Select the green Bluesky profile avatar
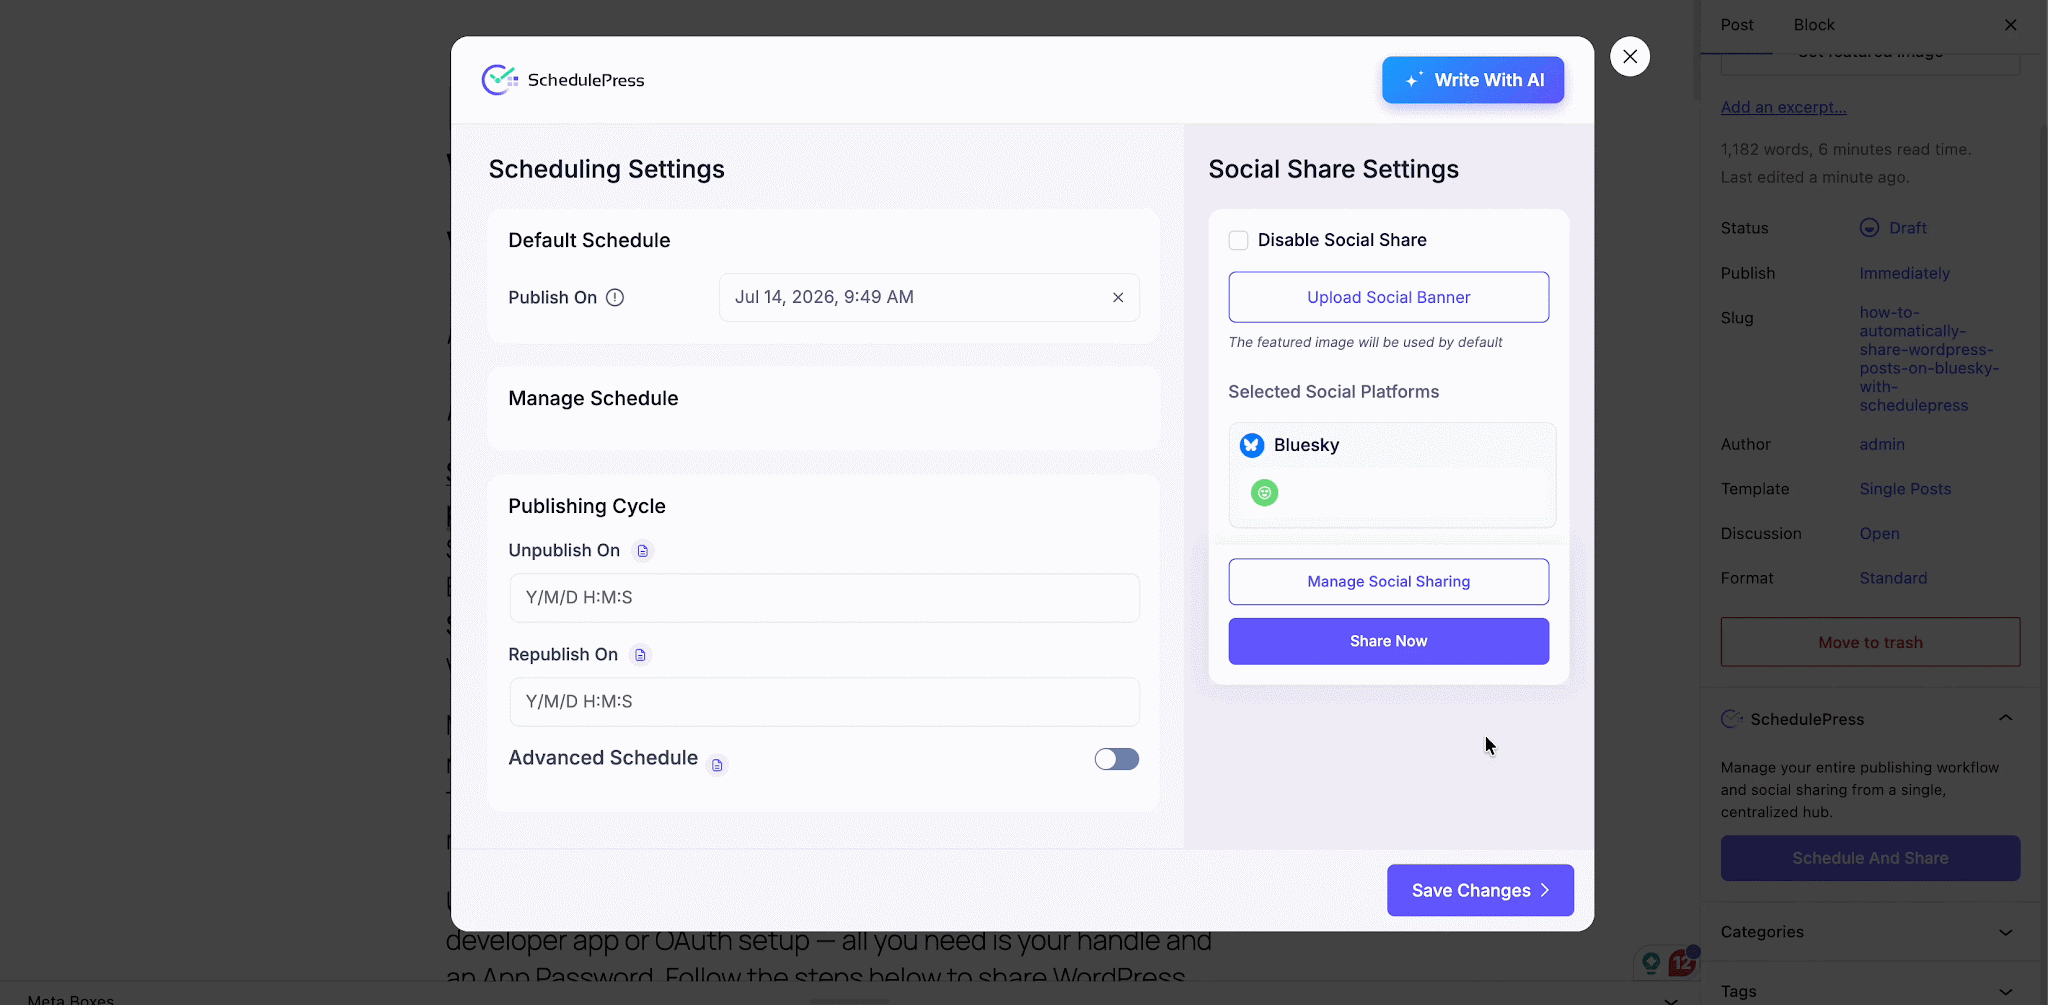Image resolution: width=2048 pixels, height=1005 pixels. [x=1264, y=492]
